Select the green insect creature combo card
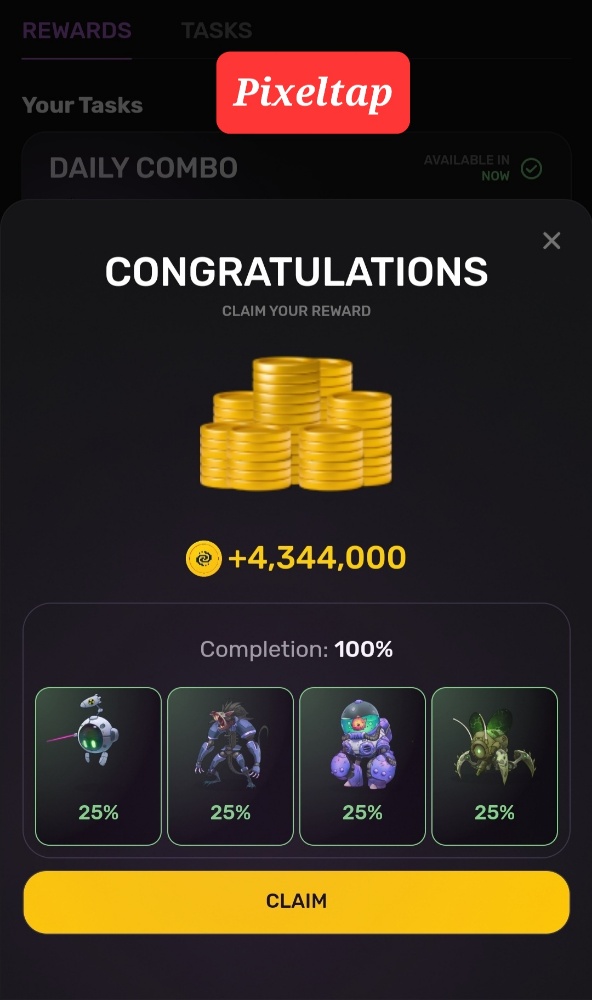The height and width of the screenshot is (1000, 592). pyautogui.click(x=494, y=766)
